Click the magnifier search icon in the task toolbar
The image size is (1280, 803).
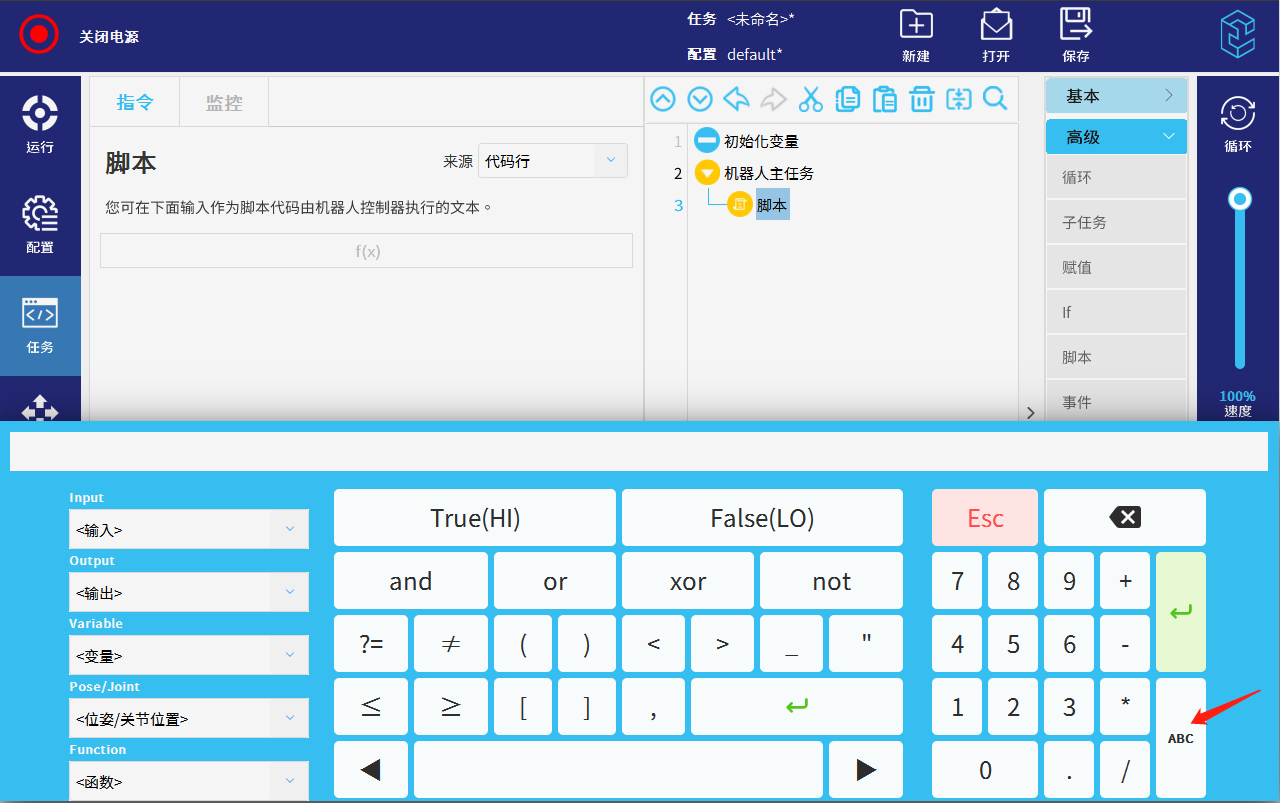[x=995, y=99]
